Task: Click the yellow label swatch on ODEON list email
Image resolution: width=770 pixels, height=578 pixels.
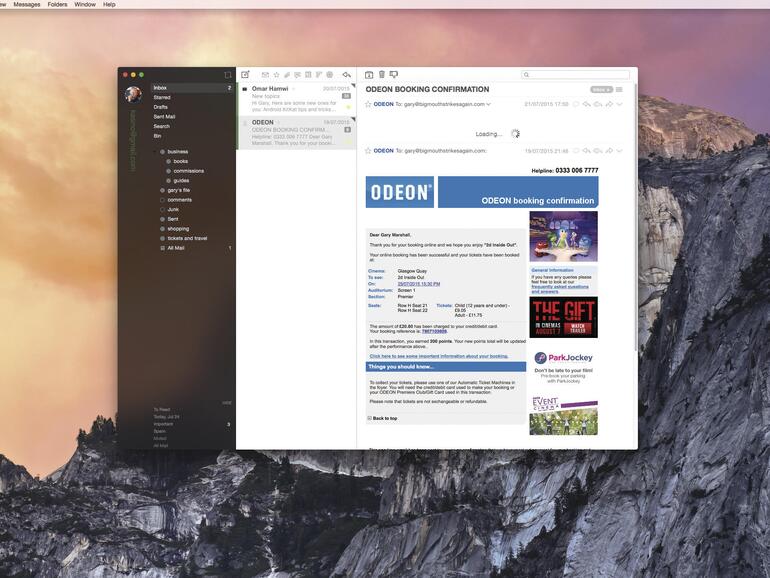Action: click(349, 141)
